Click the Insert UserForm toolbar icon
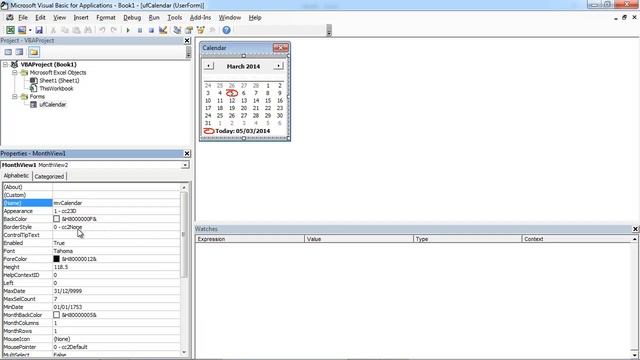Image resolution: width=640 pixels, height=360 pixels. coord(22,30)
